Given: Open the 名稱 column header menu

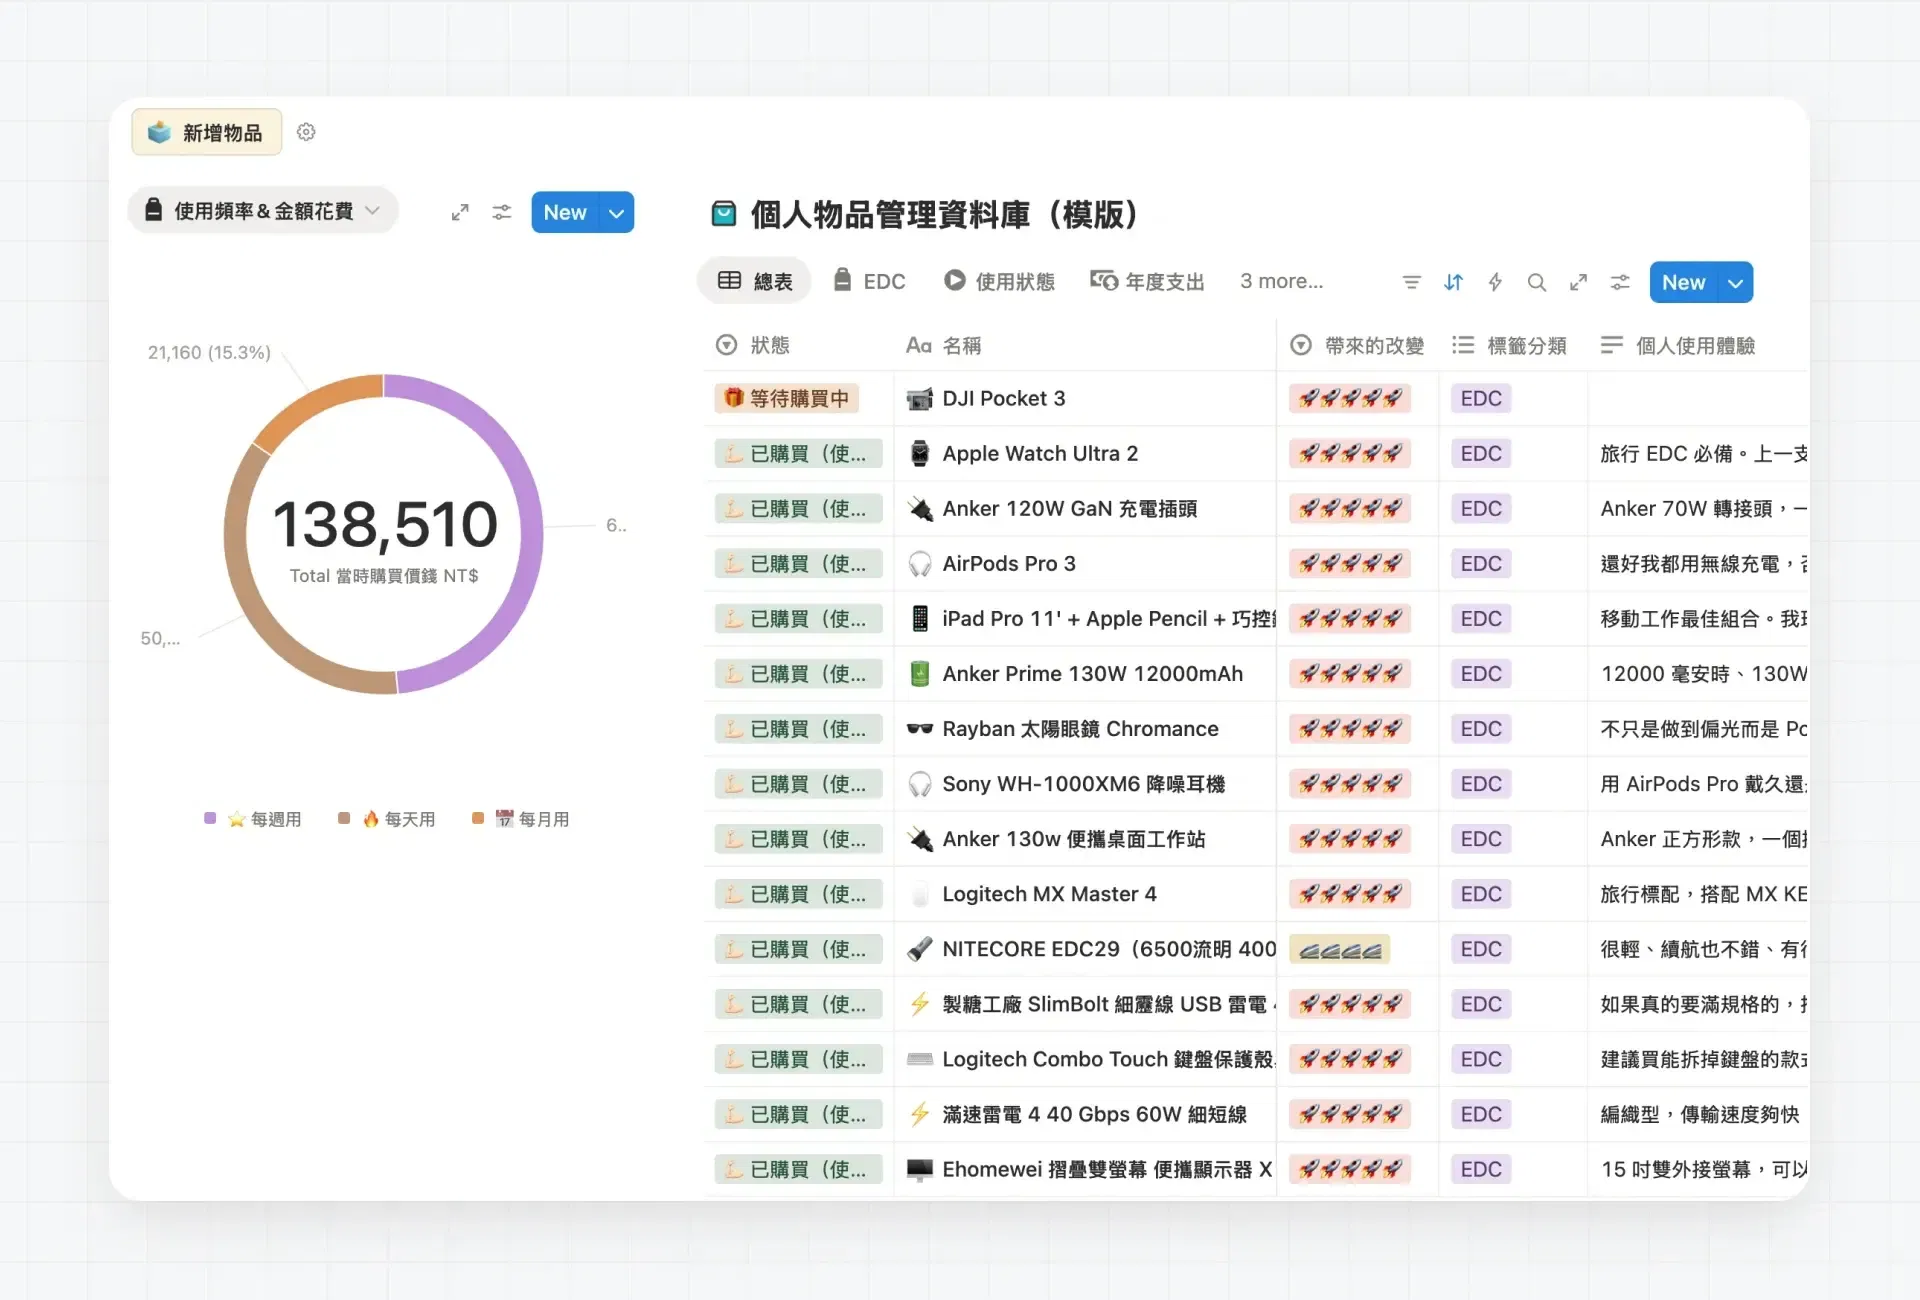Looking at the screenshot, I should (943, 345).
